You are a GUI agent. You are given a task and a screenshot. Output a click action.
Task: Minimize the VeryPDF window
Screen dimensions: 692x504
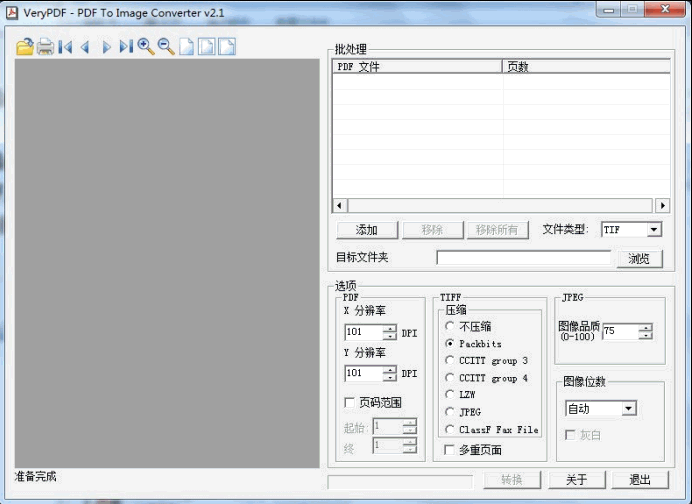[609, 9]
